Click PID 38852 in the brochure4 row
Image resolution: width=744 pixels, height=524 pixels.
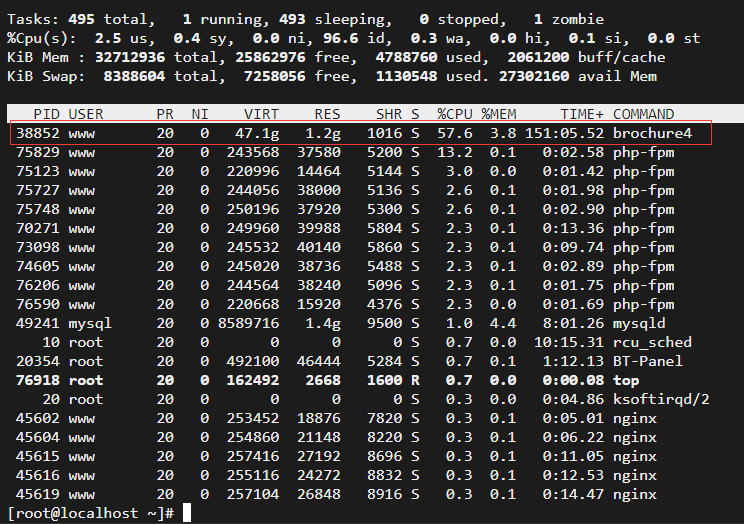[x=38, y=133]
